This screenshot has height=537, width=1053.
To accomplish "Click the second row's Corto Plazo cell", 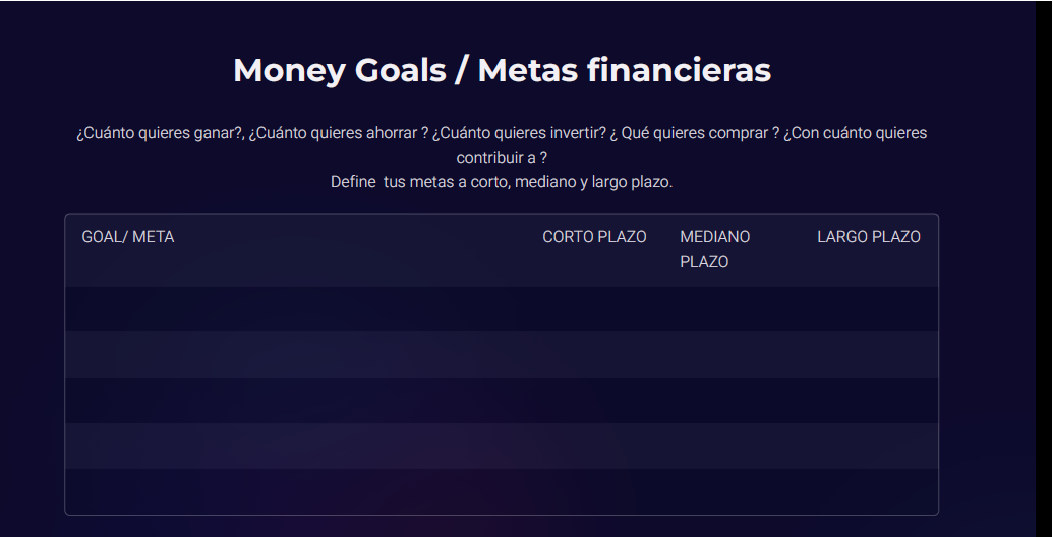I will (x=594, y=354).
